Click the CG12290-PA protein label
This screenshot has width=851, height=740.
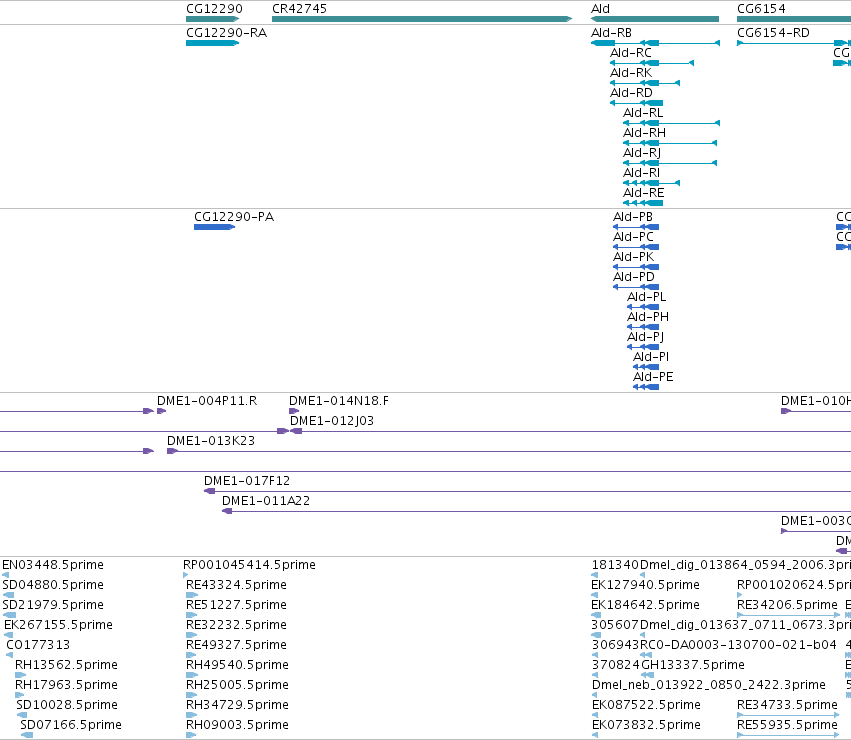point(234,217)
